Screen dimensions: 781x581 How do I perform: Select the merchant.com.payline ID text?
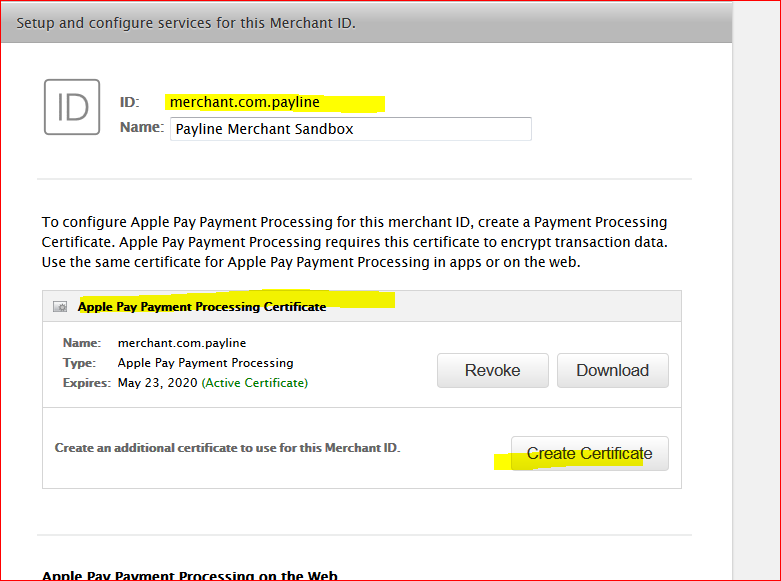point(245,102)
